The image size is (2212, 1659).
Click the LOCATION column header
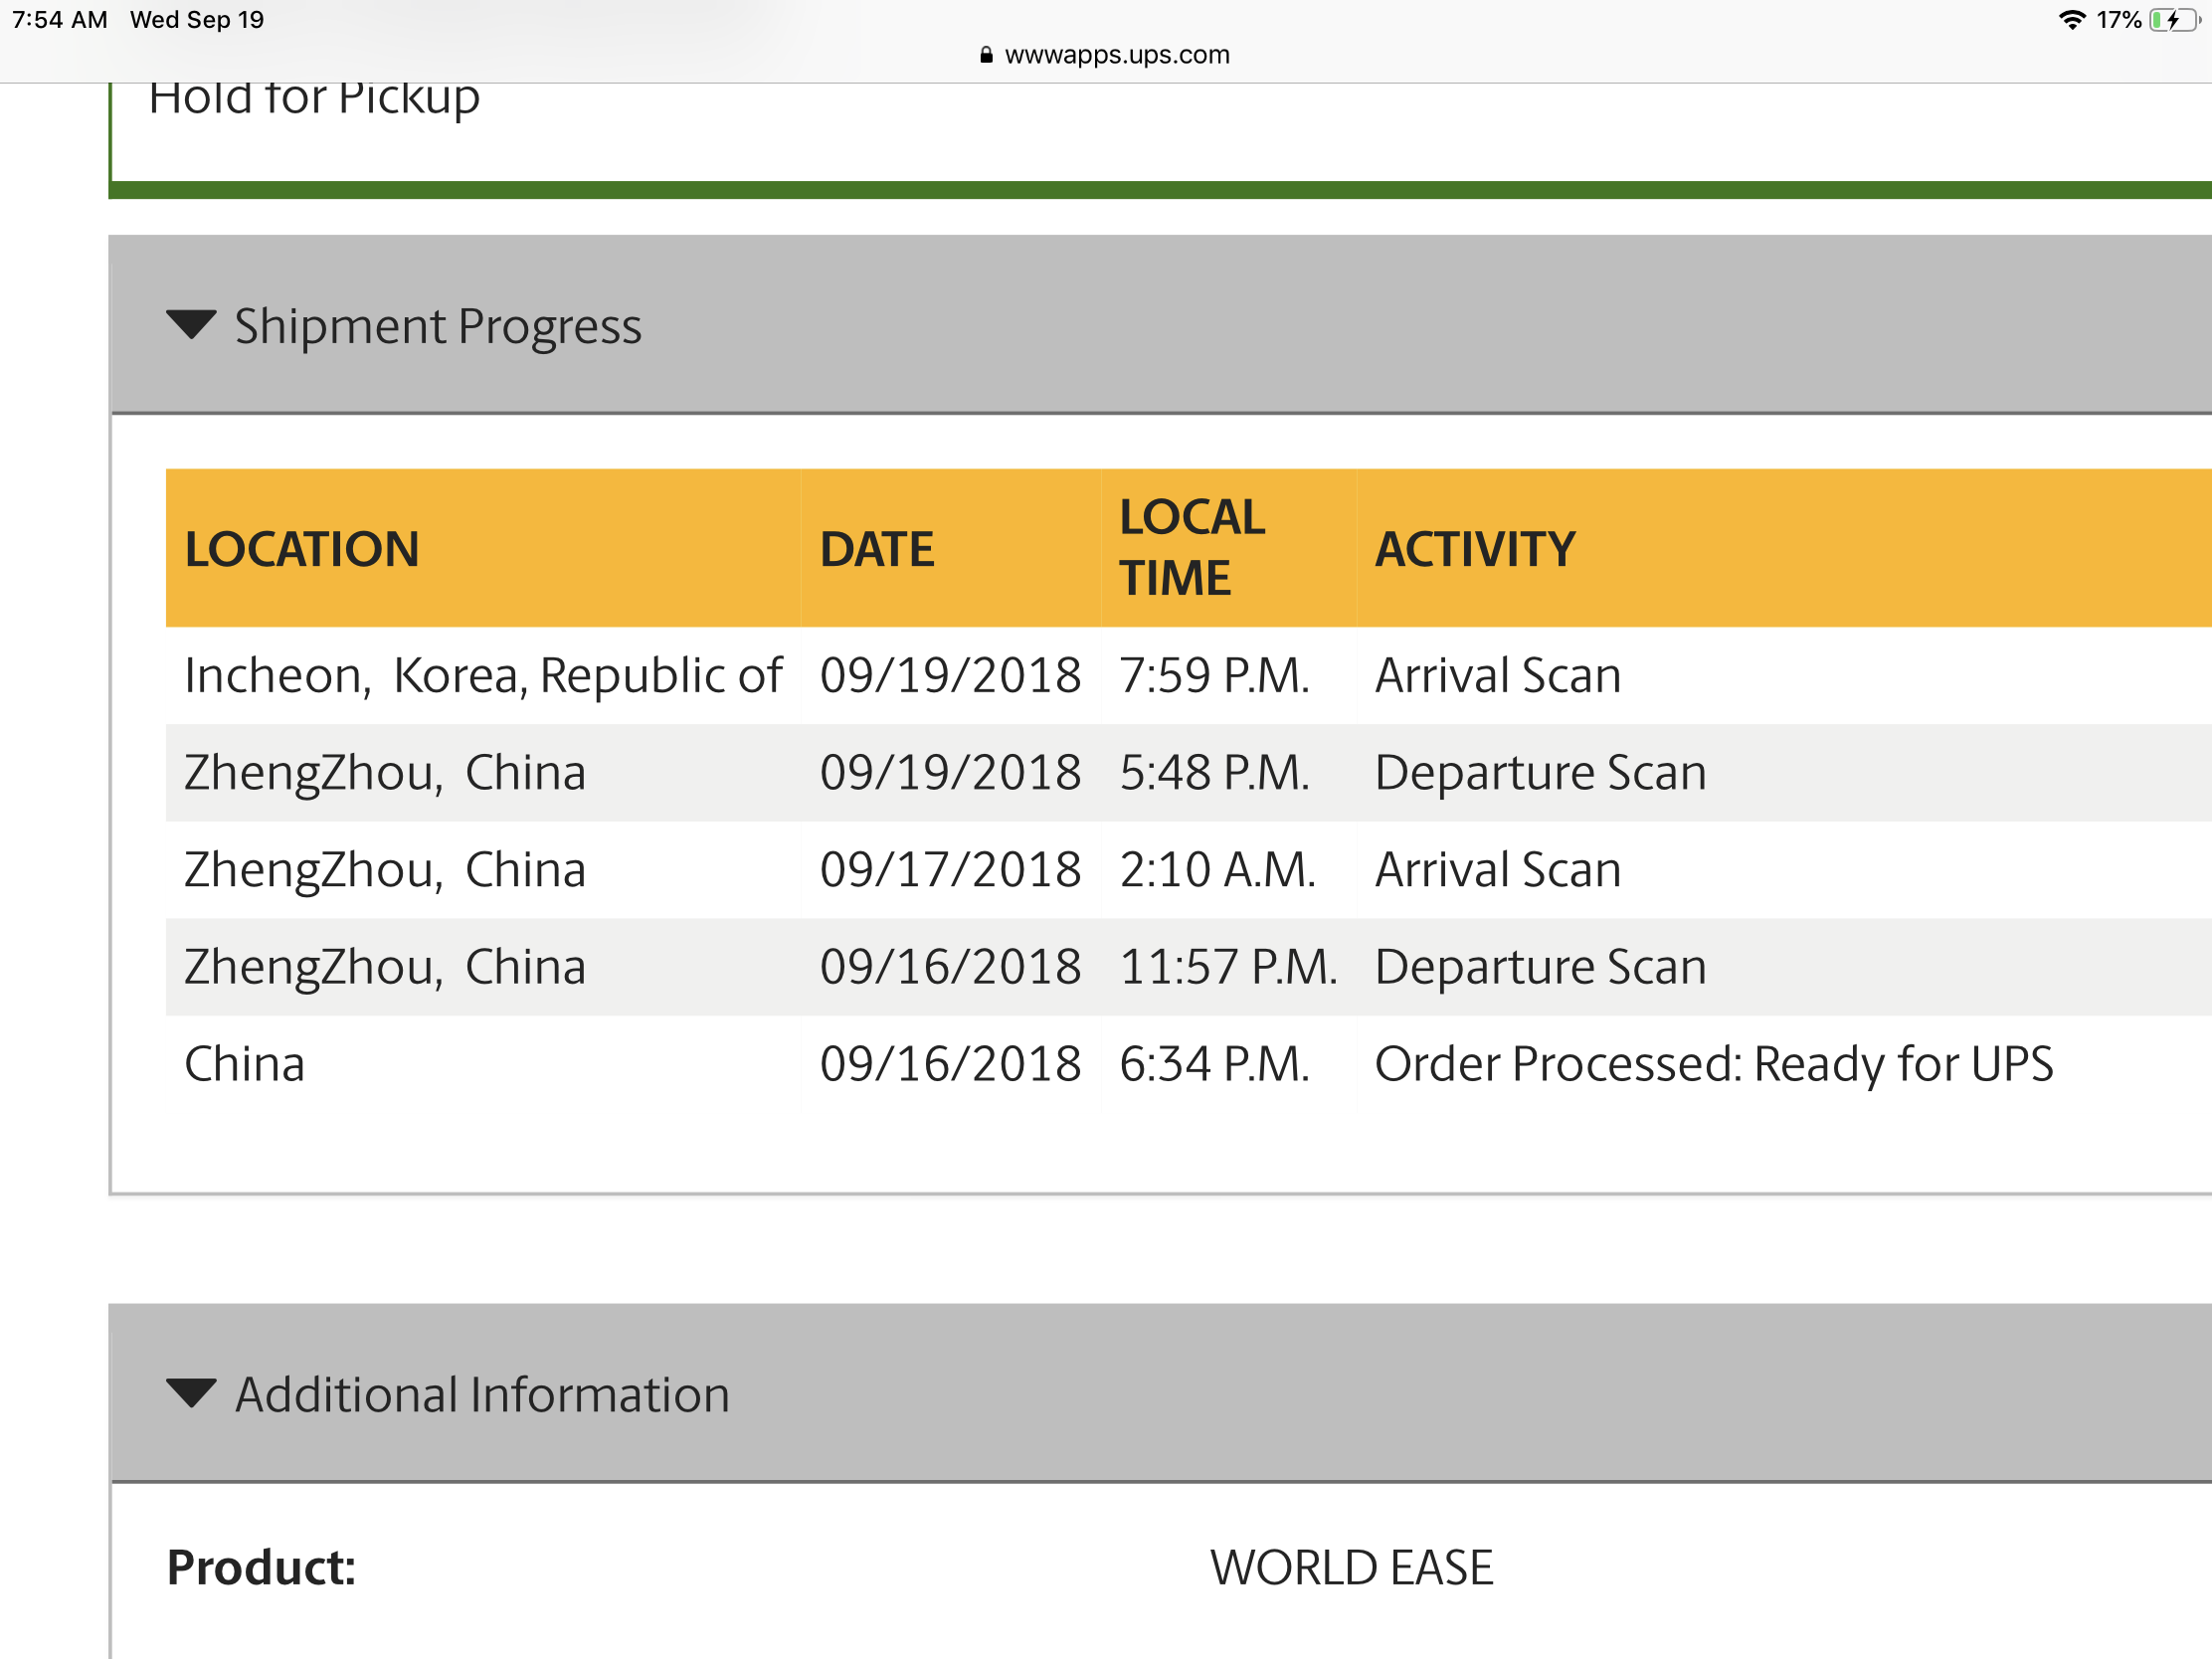[302, 549]
